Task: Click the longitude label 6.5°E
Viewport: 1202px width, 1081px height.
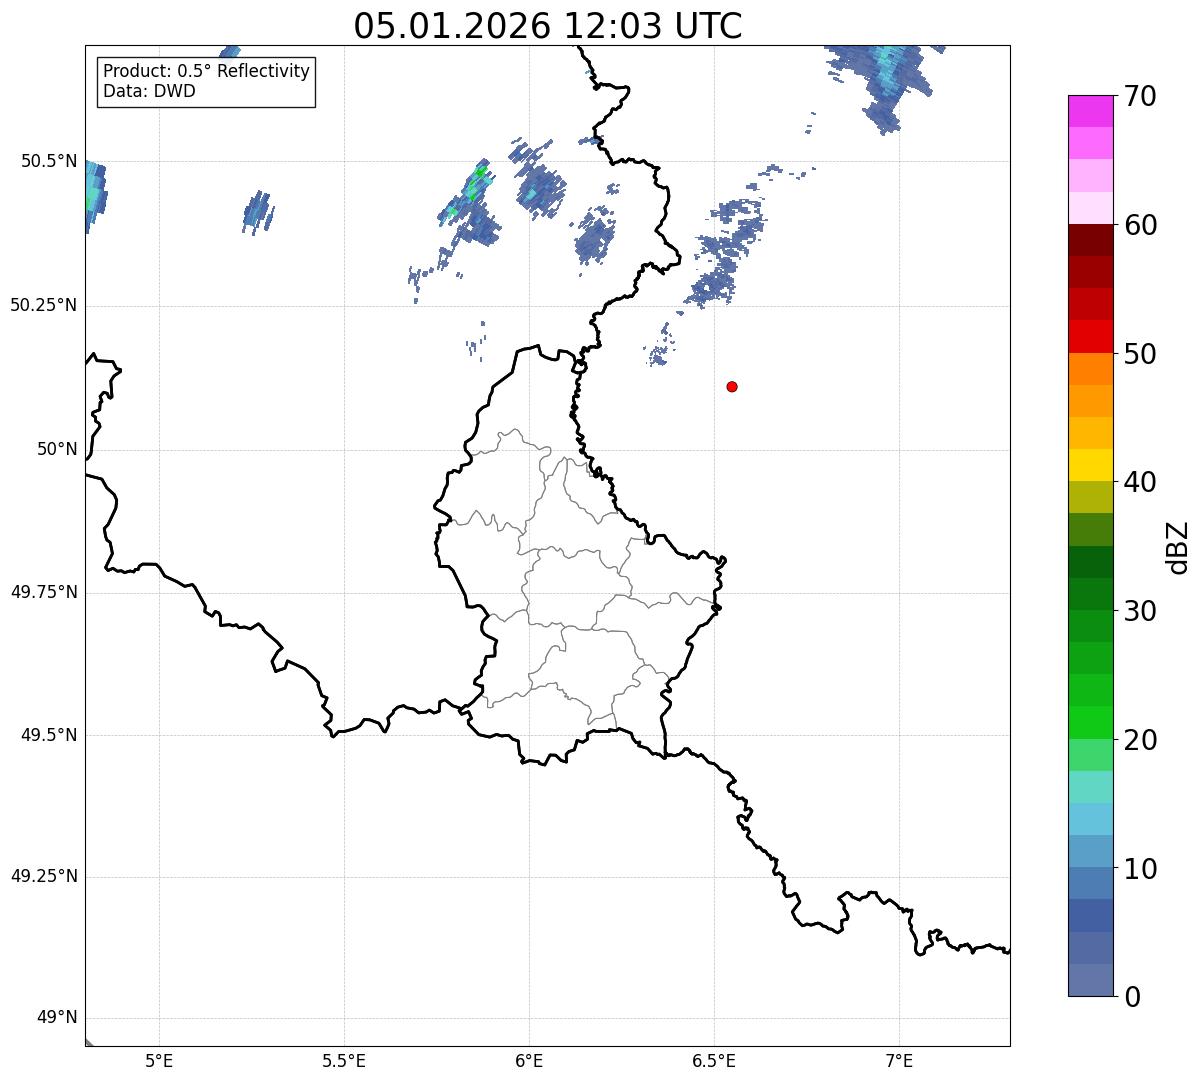Action: coord(714,1060)
